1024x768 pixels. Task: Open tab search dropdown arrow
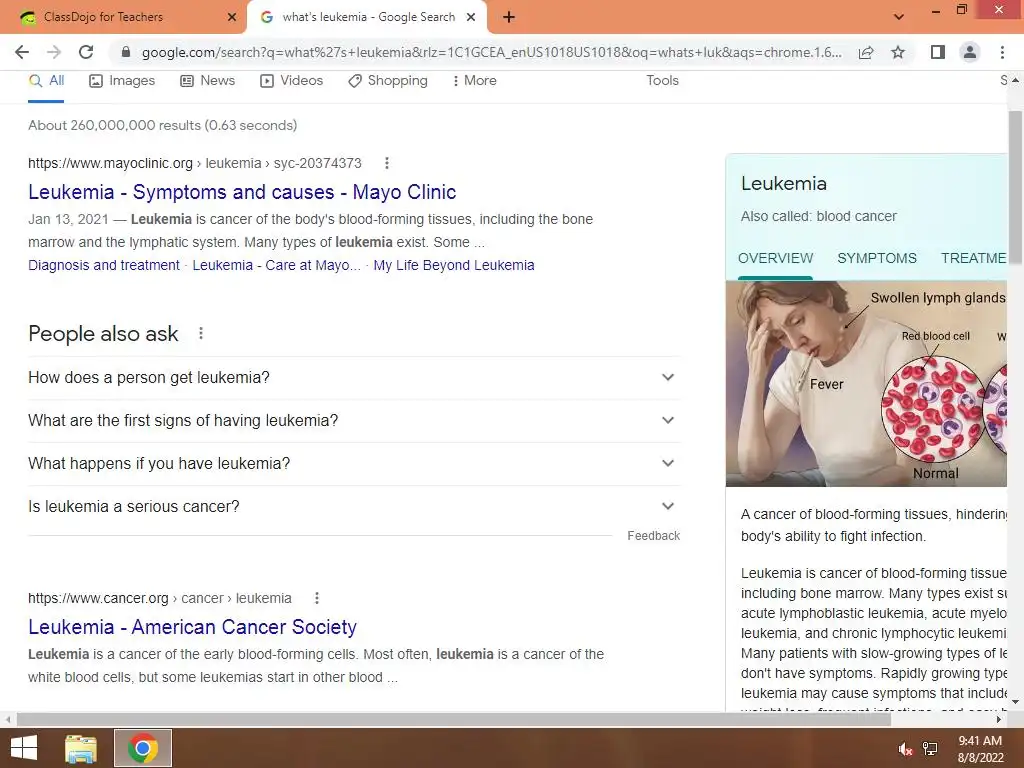(x=899, y=17)
